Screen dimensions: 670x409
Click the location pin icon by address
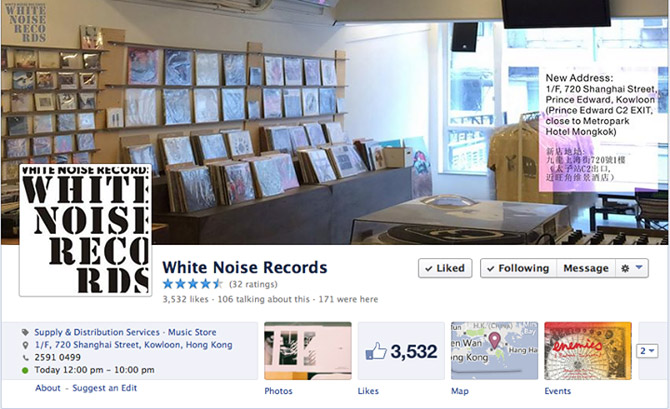click(x=25, y=345)
